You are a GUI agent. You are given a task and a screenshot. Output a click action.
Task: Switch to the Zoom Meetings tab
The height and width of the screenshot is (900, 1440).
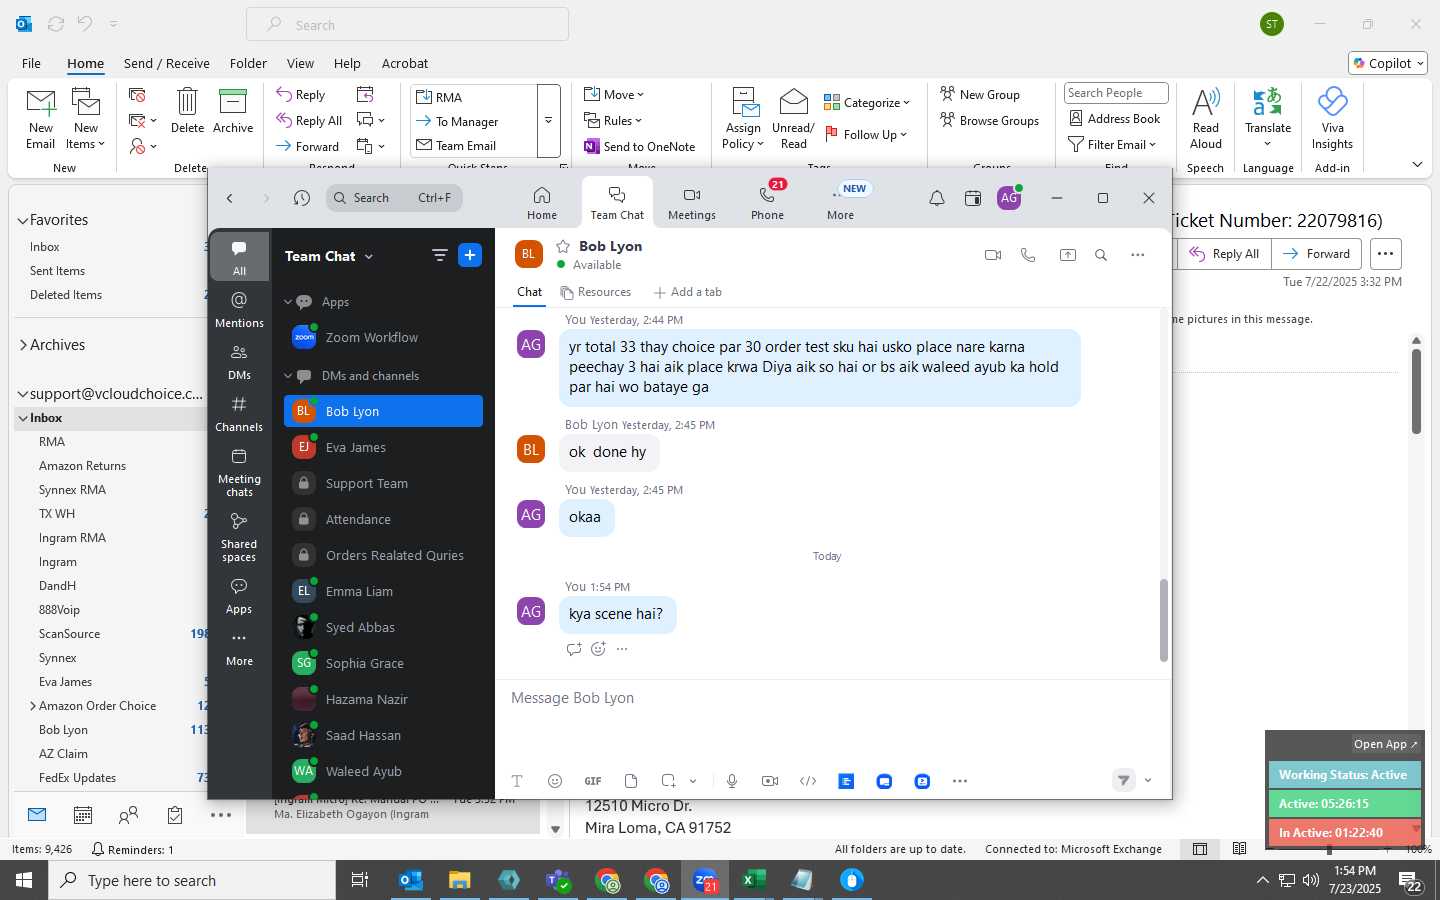click(x=692, y=202)
